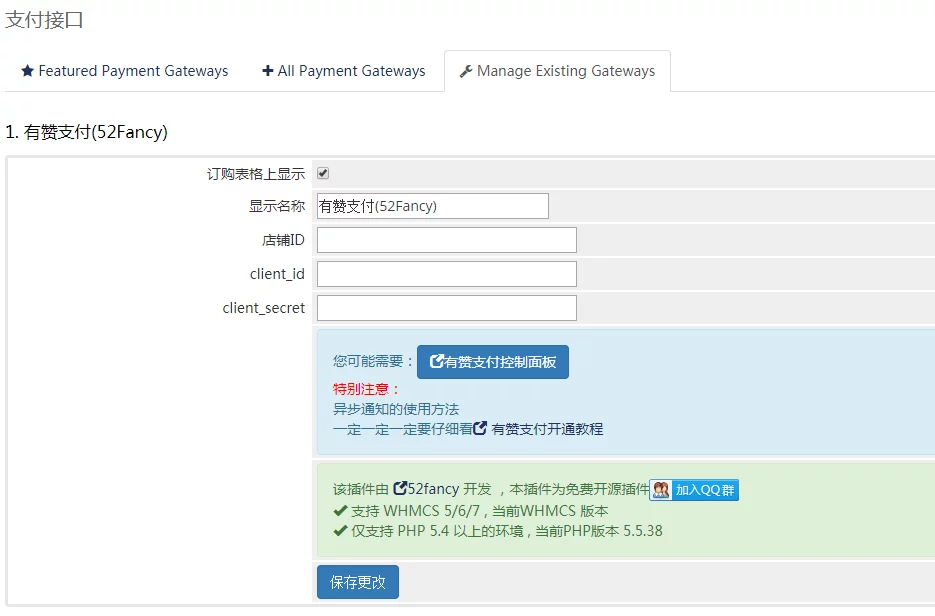
Task: Open the Featured Payment Gateways tab
Action: tap(122, 71)
